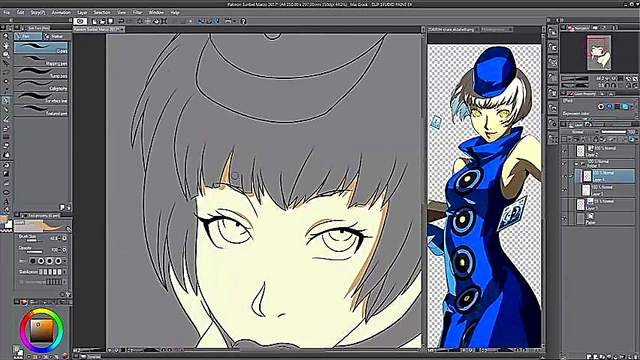Toggle visibility of Layer 4
The height and width of the screenshot is (360, 640).
[x=564, y=176]
